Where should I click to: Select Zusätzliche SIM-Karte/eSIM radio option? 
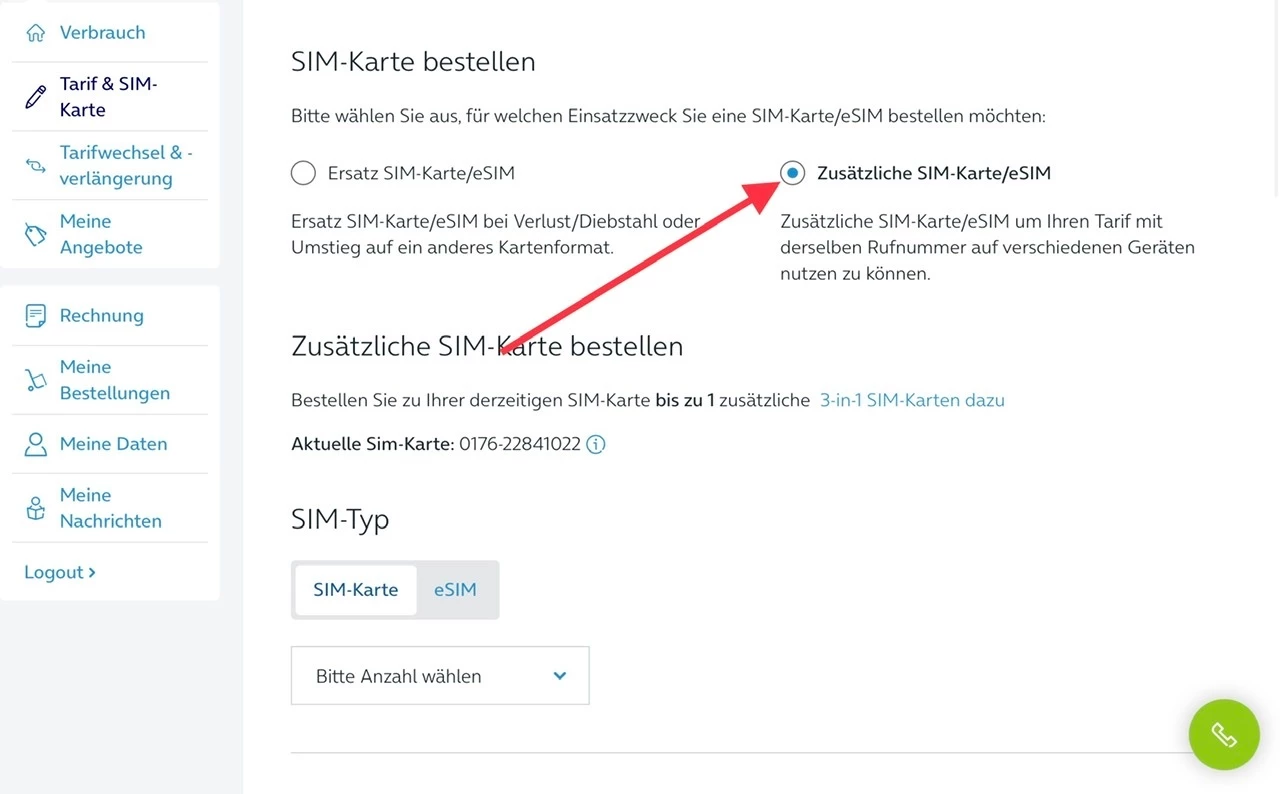click(792, 173)
